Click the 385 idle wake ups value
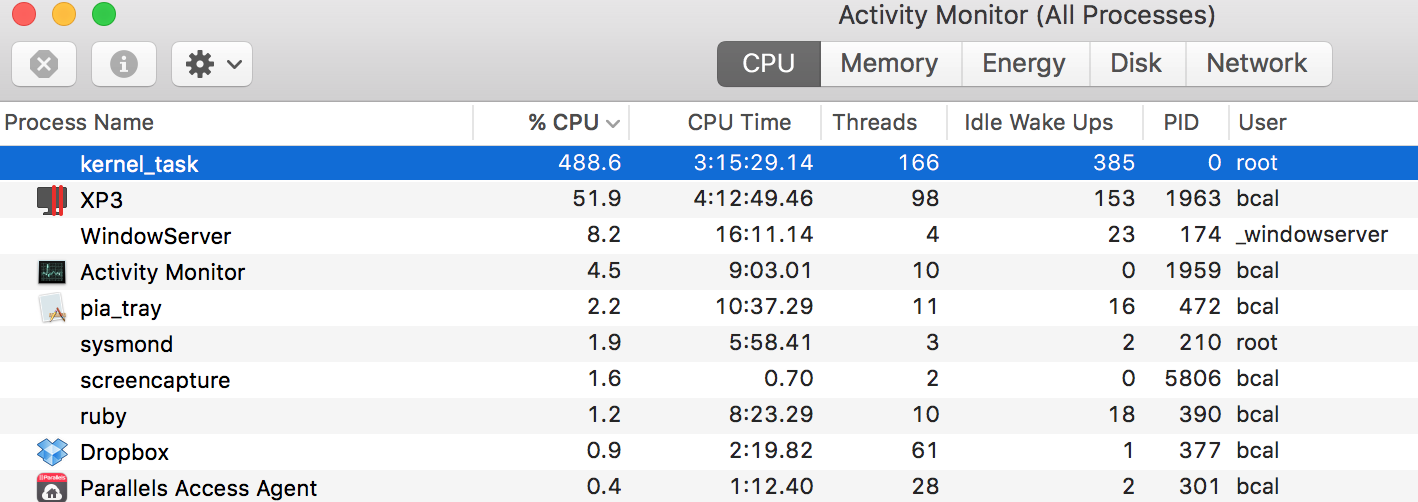Viewport: 1418px width, 502px height. click(x=1114, y=163)
